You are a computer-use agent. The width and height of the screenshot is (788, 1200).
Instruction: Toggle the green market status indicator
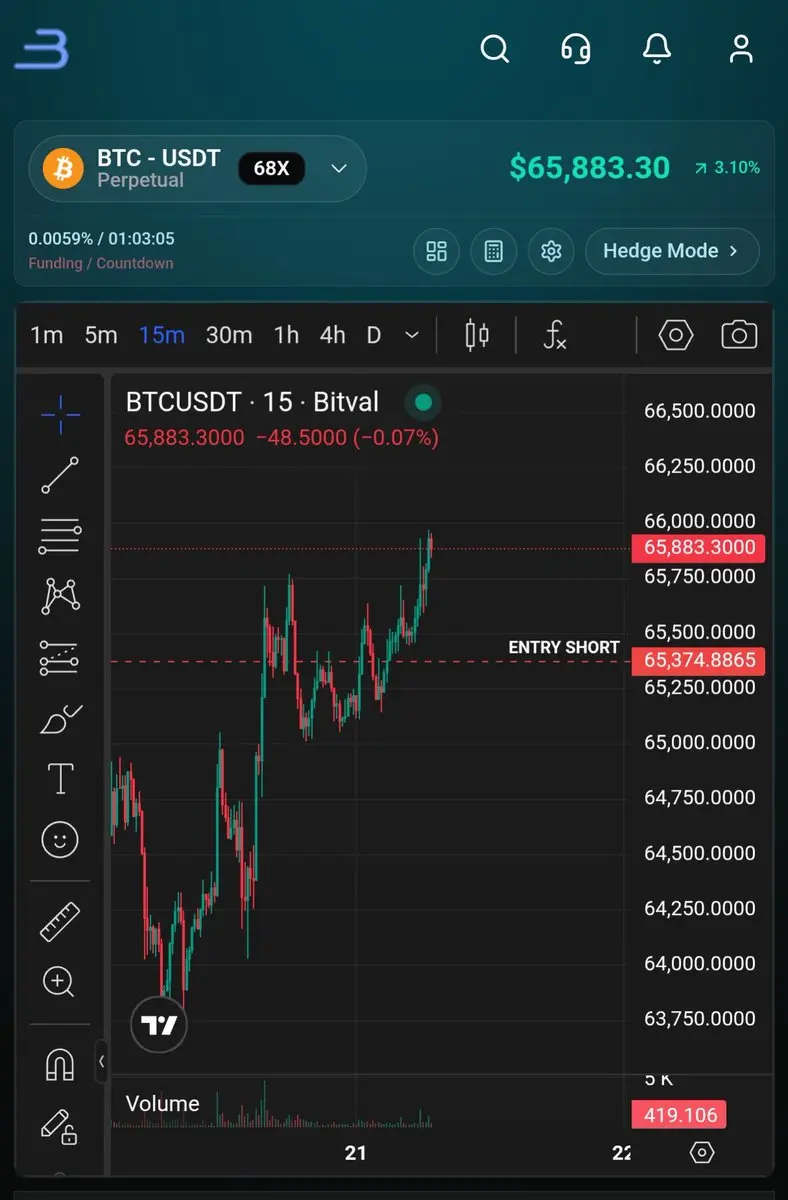(423, 402)
